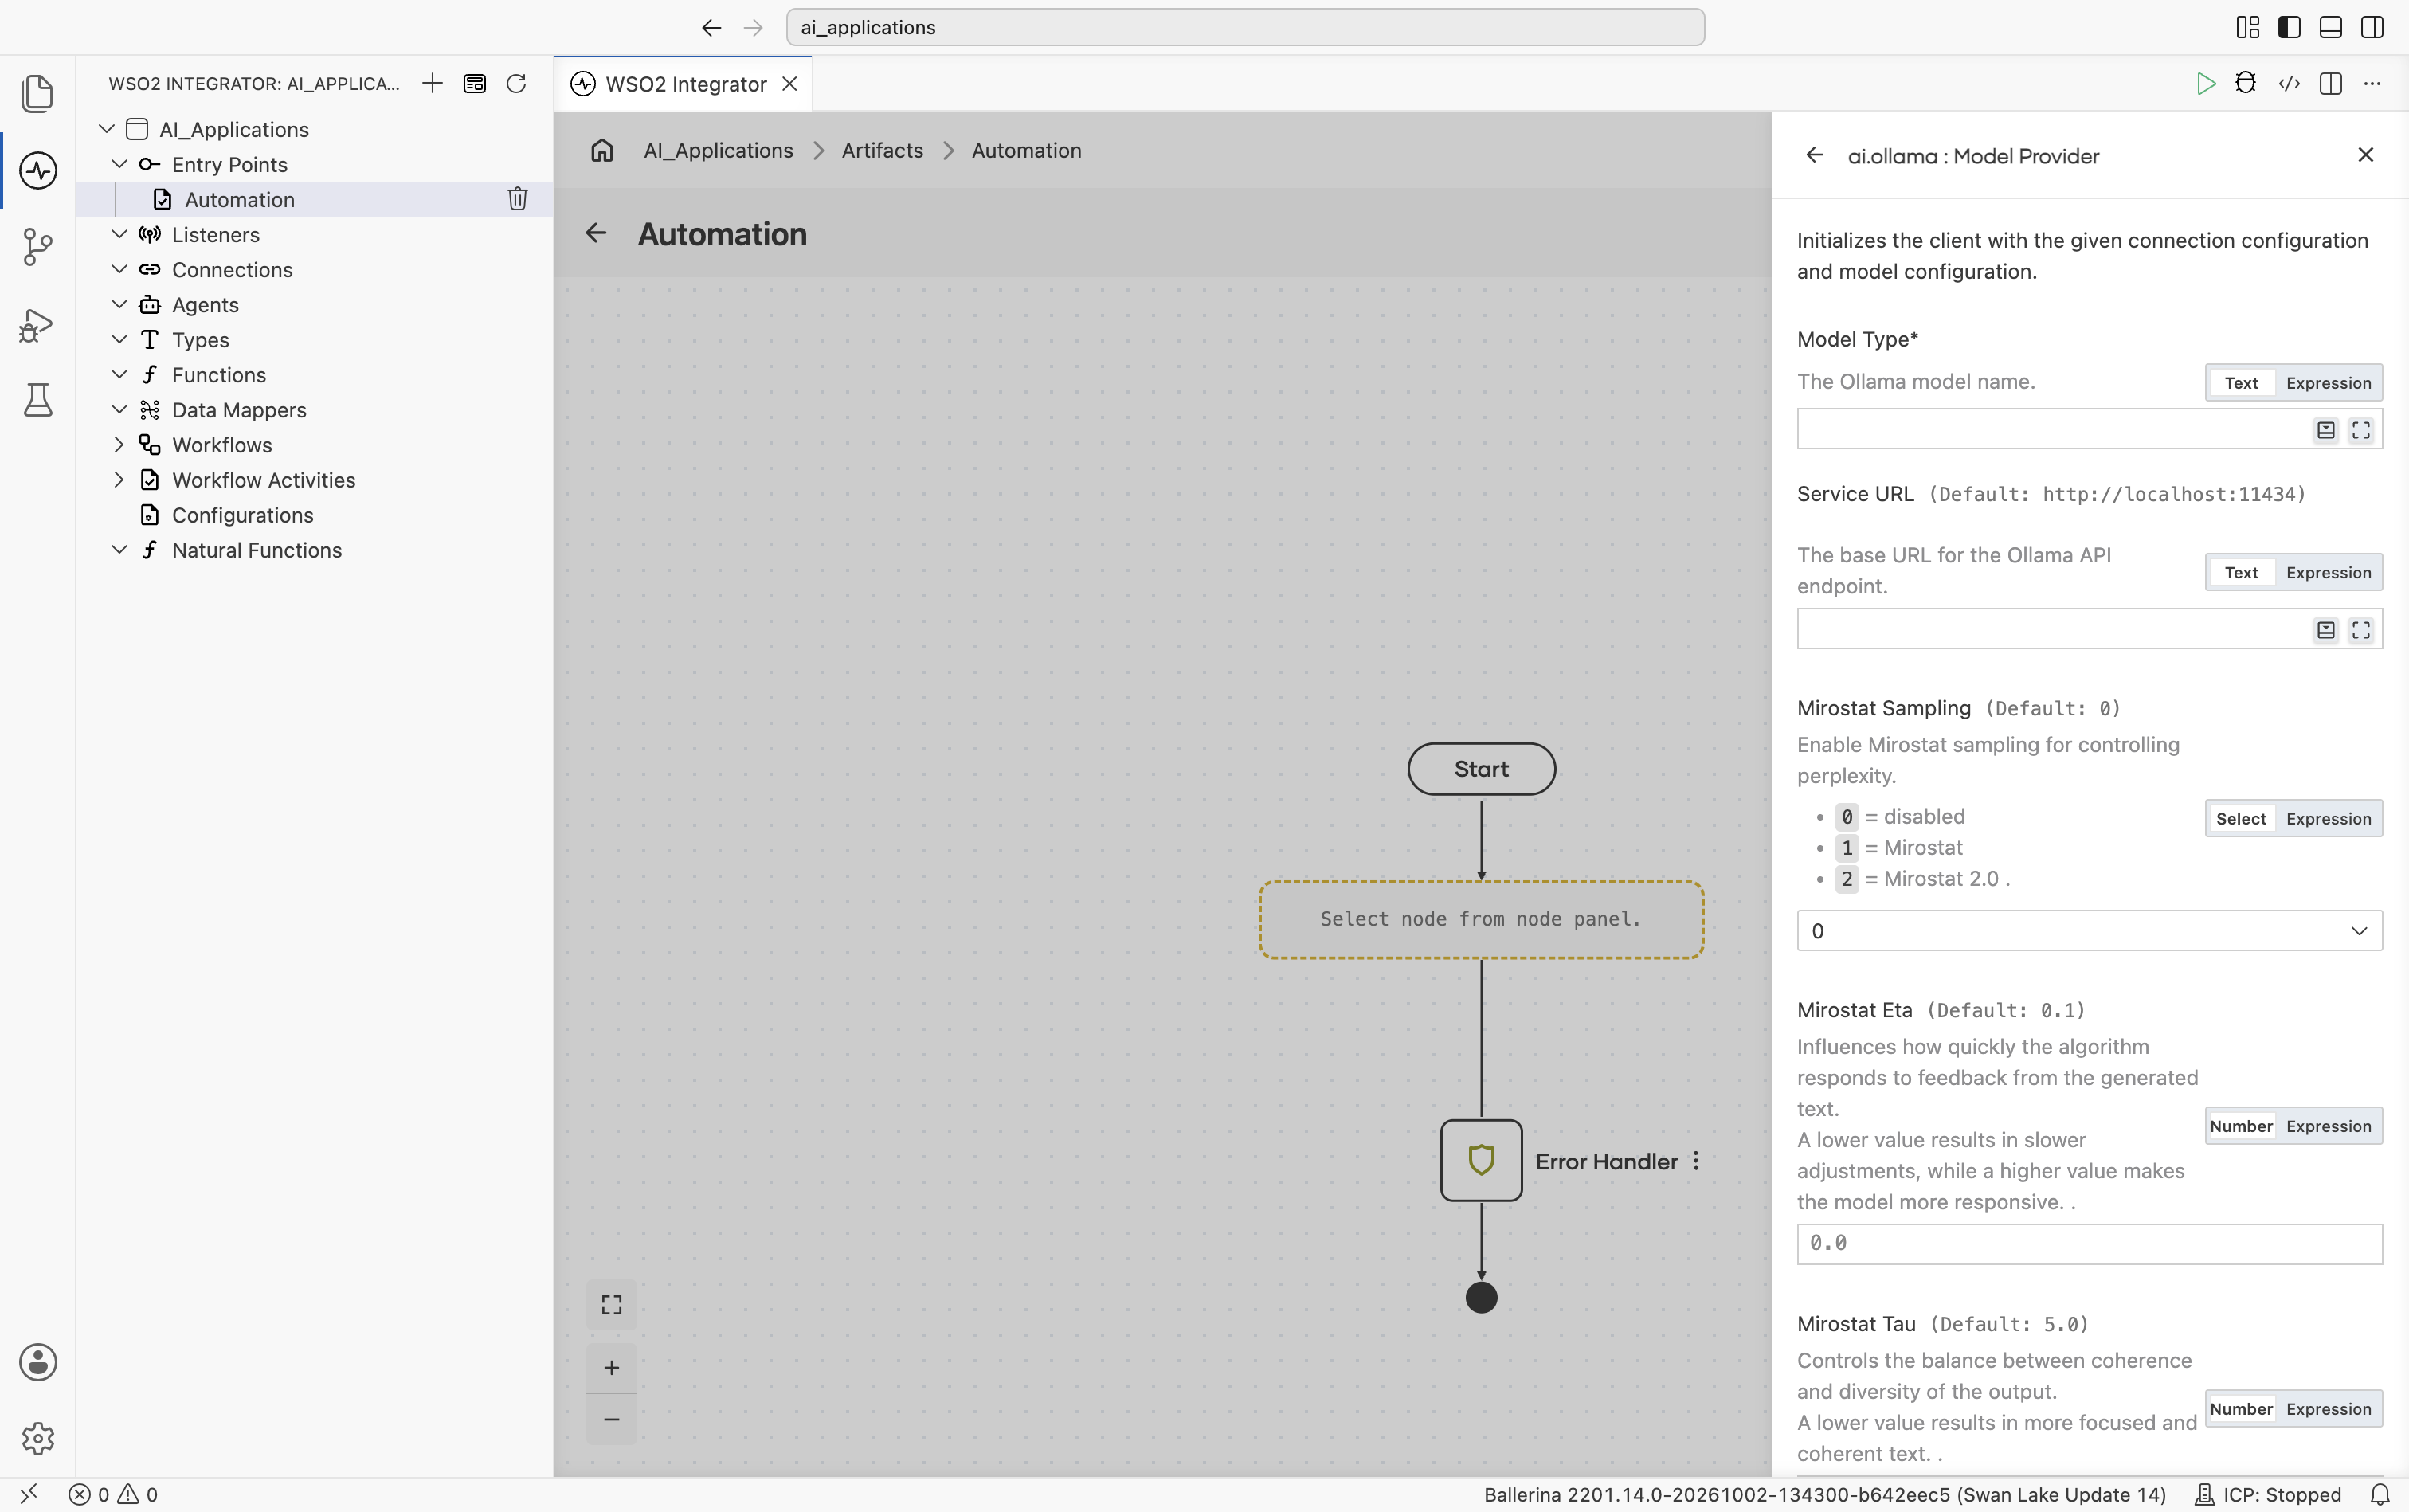The image size is (2409, 1512).
Task: Expand the Workflow Activities tree node
Action: coord(119,480)
